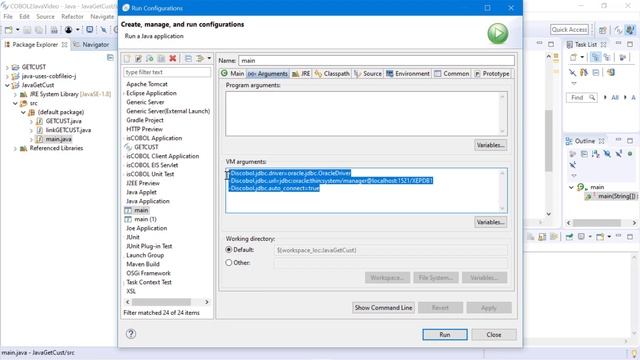Click collapse all in Package Explorer
The height and width of the screenshot is (360, 640).
[110, 58]
